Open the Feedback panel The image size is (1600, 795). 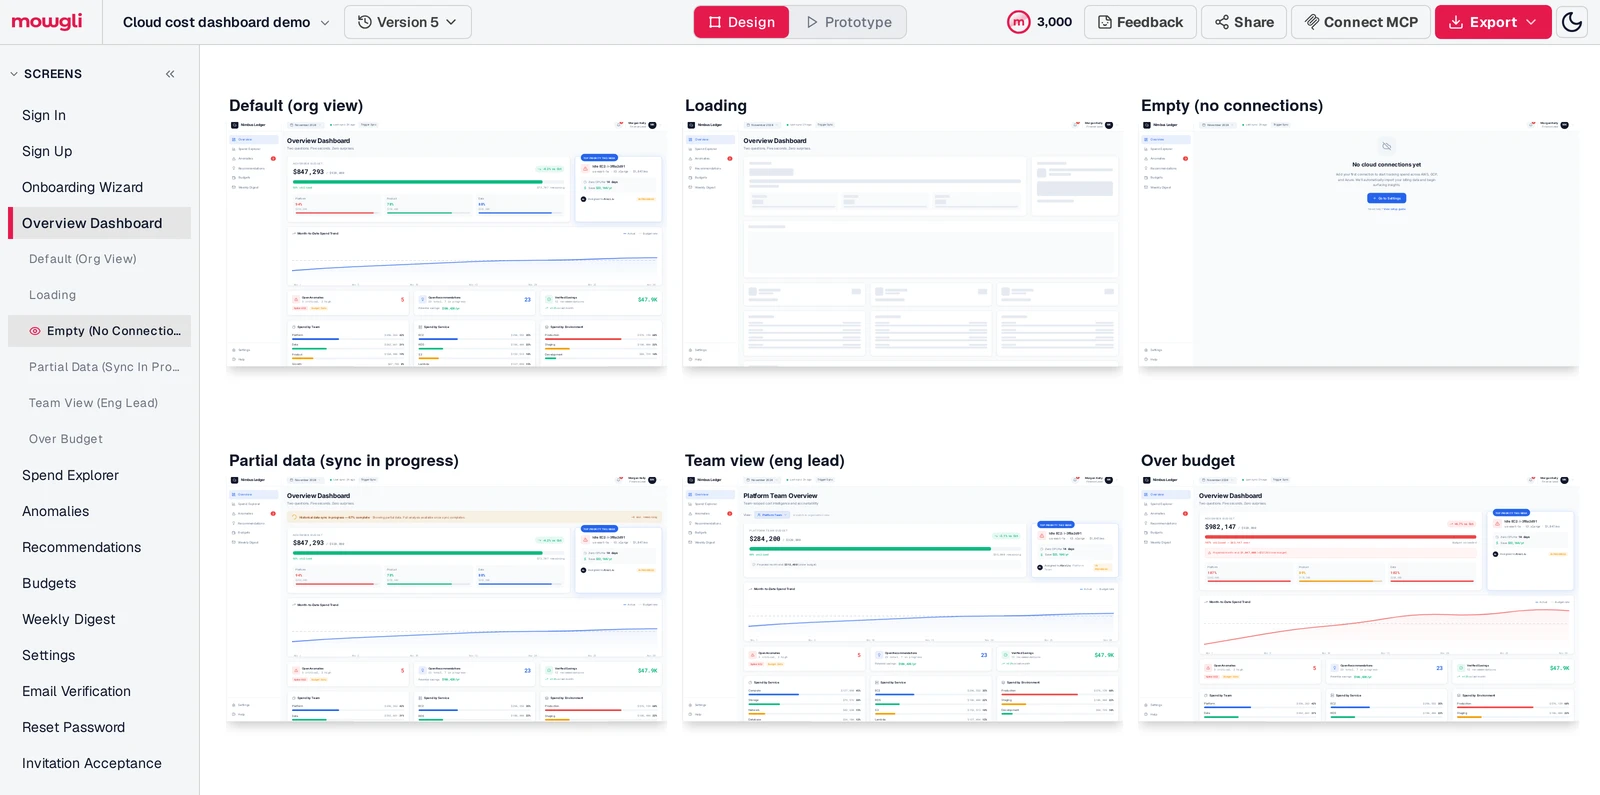pos(1140,22)
